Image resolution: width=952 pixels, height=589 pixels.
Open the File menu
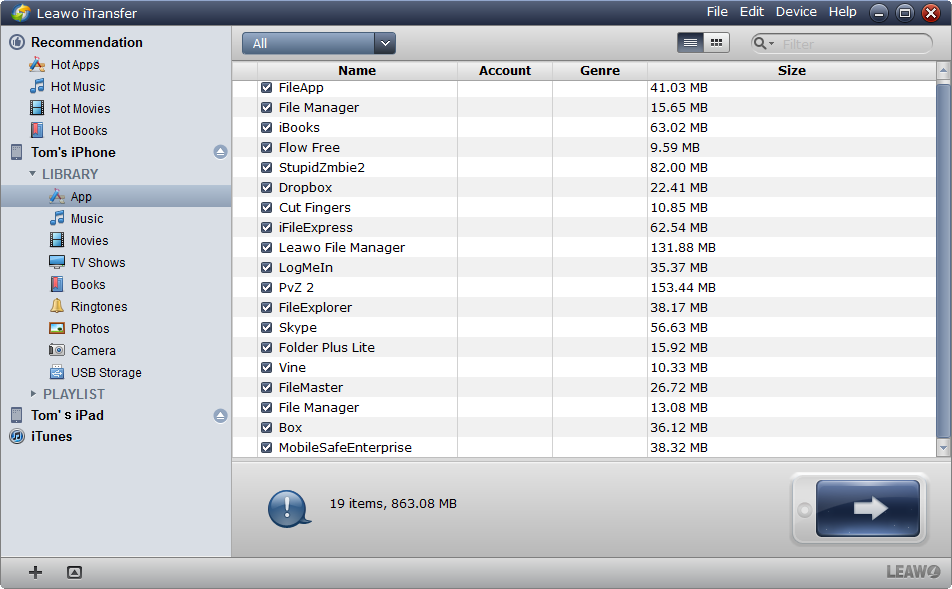coord(717,12)
